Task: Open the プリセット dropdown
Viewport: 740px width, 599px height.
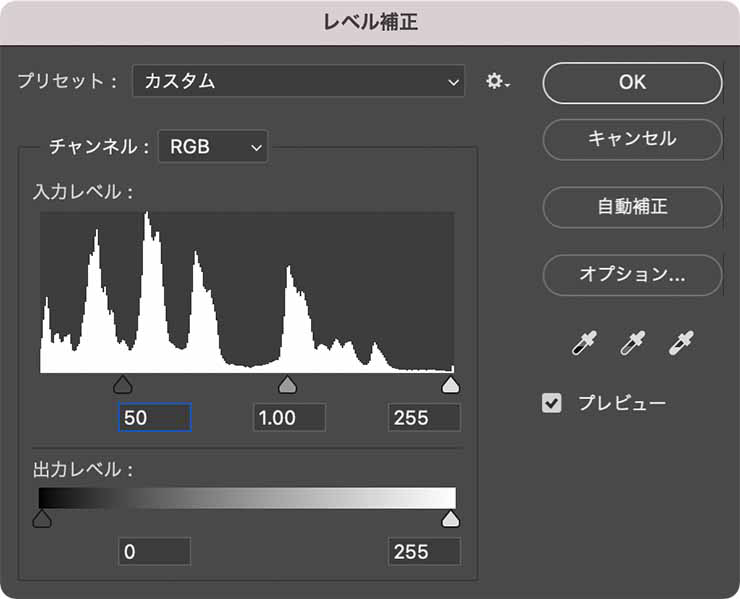Action: (x=298, y=82)
